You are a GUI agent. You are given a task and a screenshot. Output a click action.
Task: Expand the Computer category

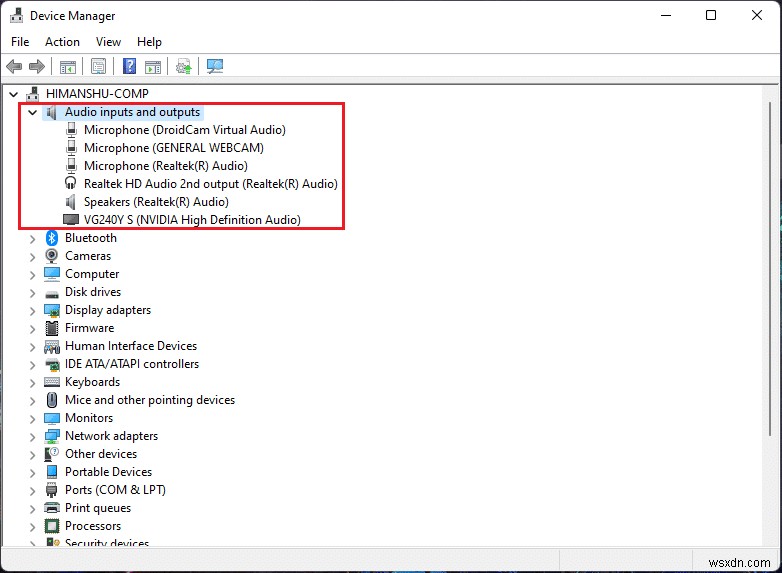tap(32, 275)
